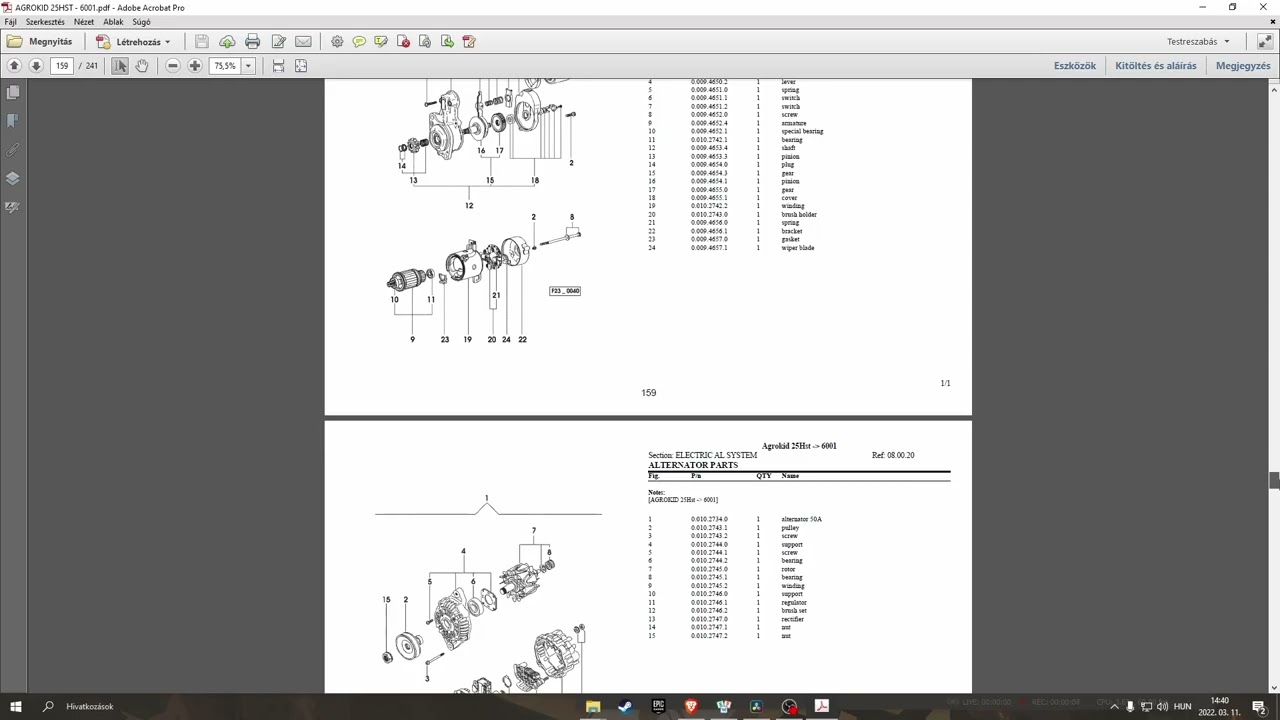The height and width of the screenshot is (720, 1280).
Task: Open Epic Games launcher from taskbar
Action: (658, 706)
